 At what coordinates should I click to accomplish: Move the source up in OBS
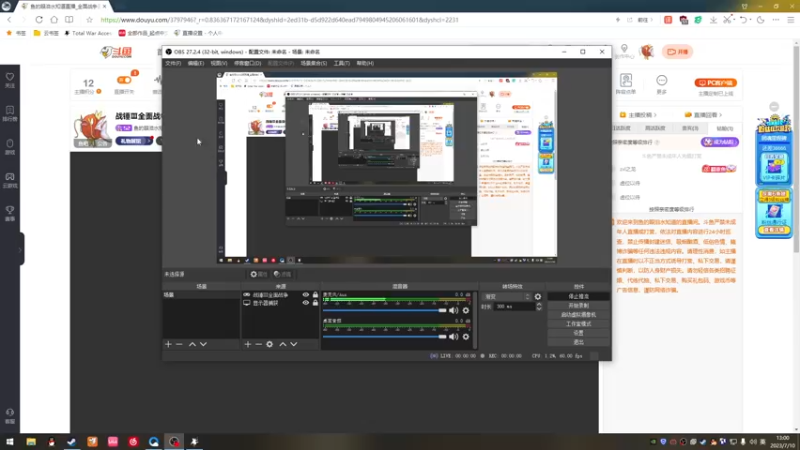(283, 344)
